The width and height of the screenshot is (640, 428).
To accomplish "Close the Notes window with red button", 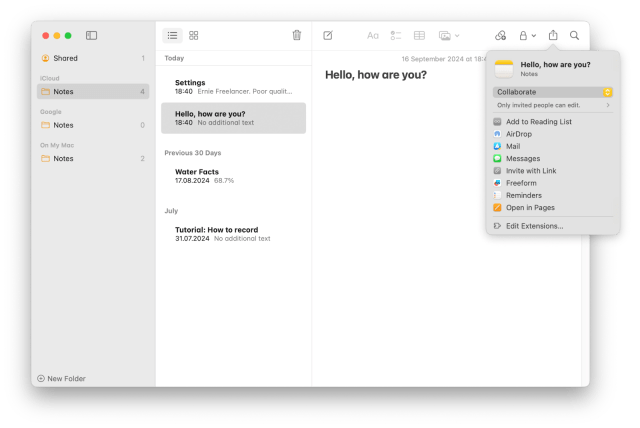I will point(46,35).
